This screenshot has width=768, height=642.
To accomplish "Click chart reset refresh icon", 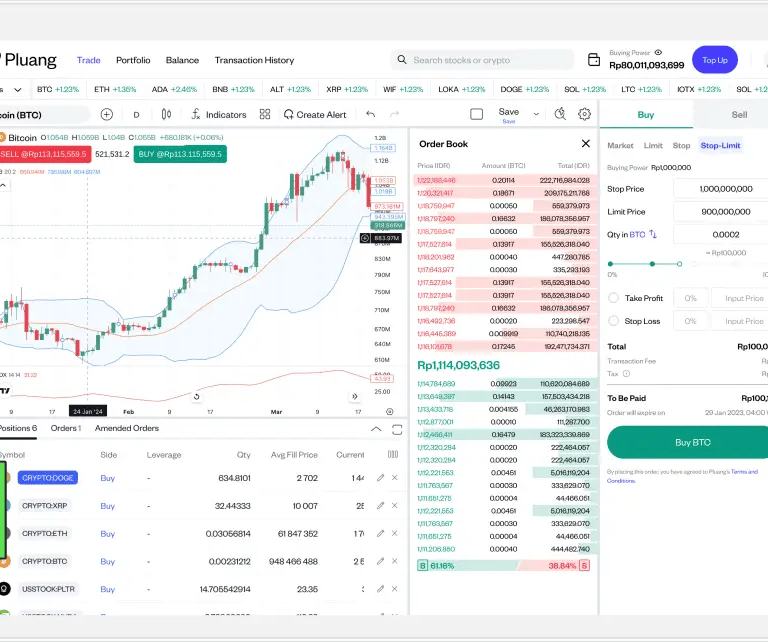I will (x=196, y=397).
